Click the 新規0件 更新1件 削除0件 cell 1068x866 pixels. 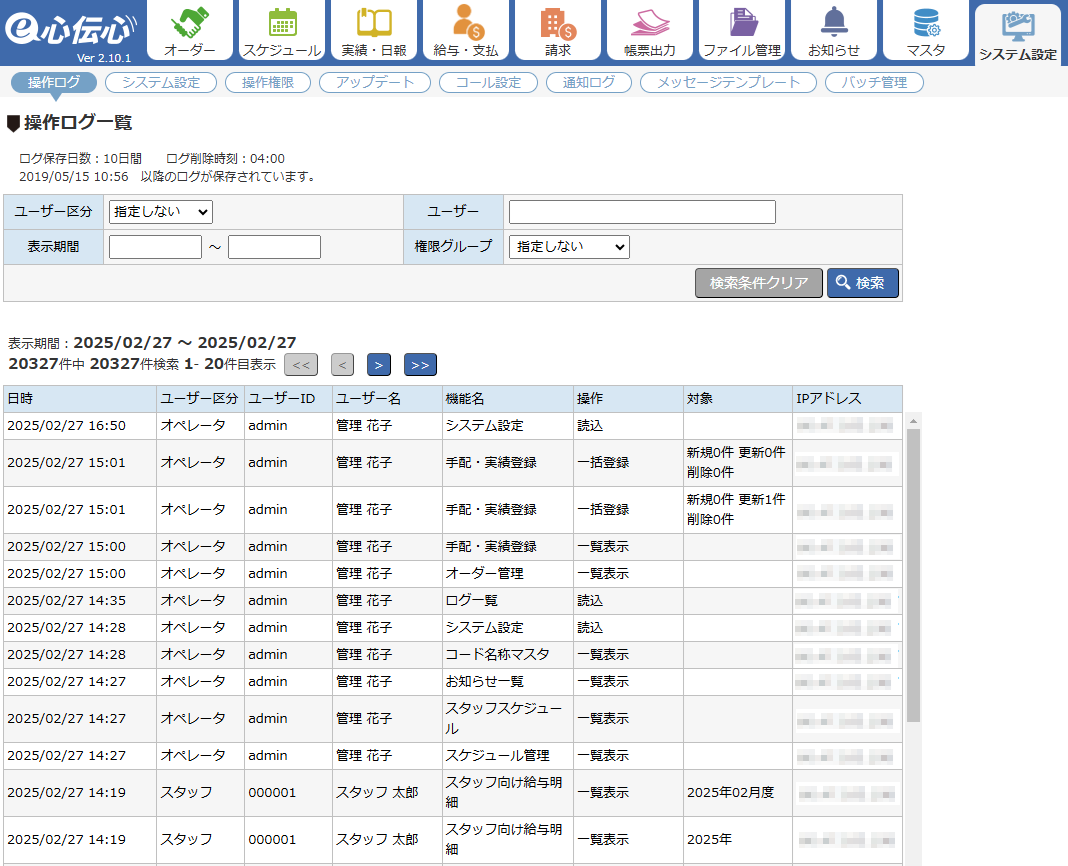(x=738, y=510)
